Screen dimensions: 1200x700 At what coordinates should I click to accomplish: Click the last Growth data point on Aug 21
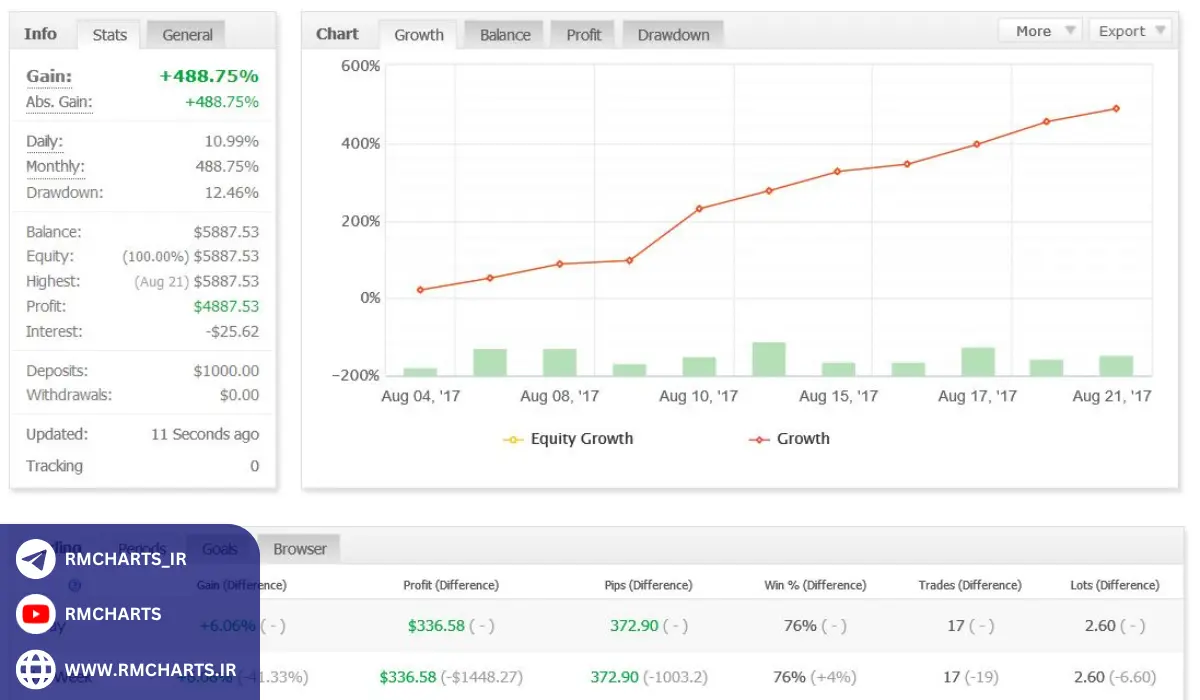click(1116, 108)
